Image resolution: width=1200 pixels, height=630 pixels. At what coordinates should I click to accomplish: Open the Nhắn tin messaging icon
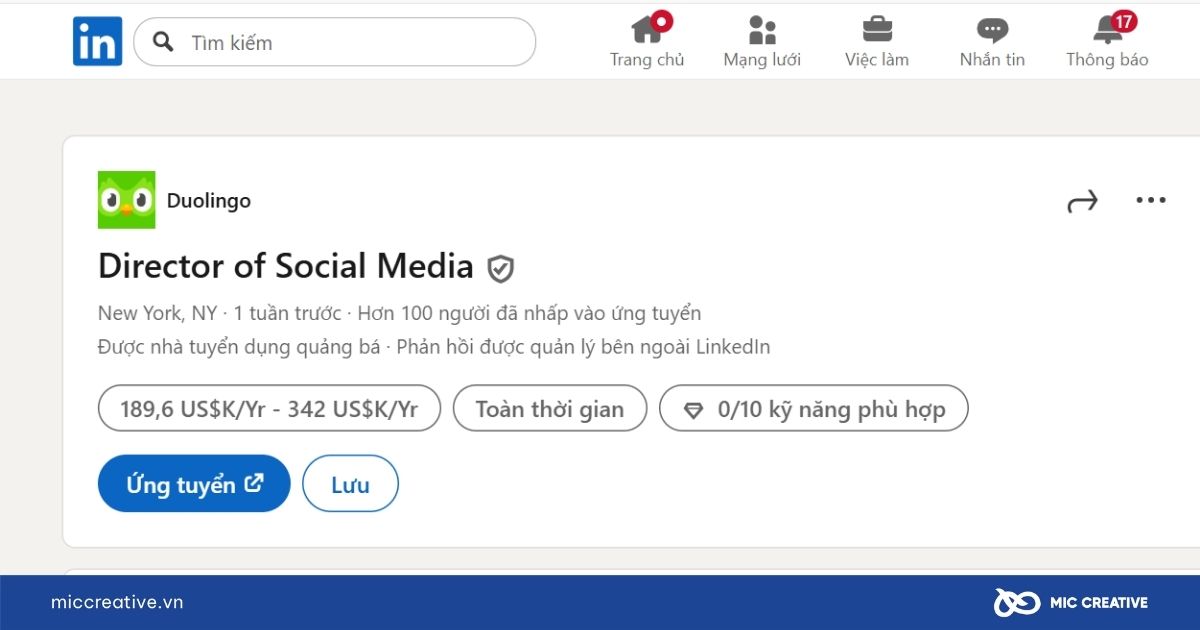[992, 30]
